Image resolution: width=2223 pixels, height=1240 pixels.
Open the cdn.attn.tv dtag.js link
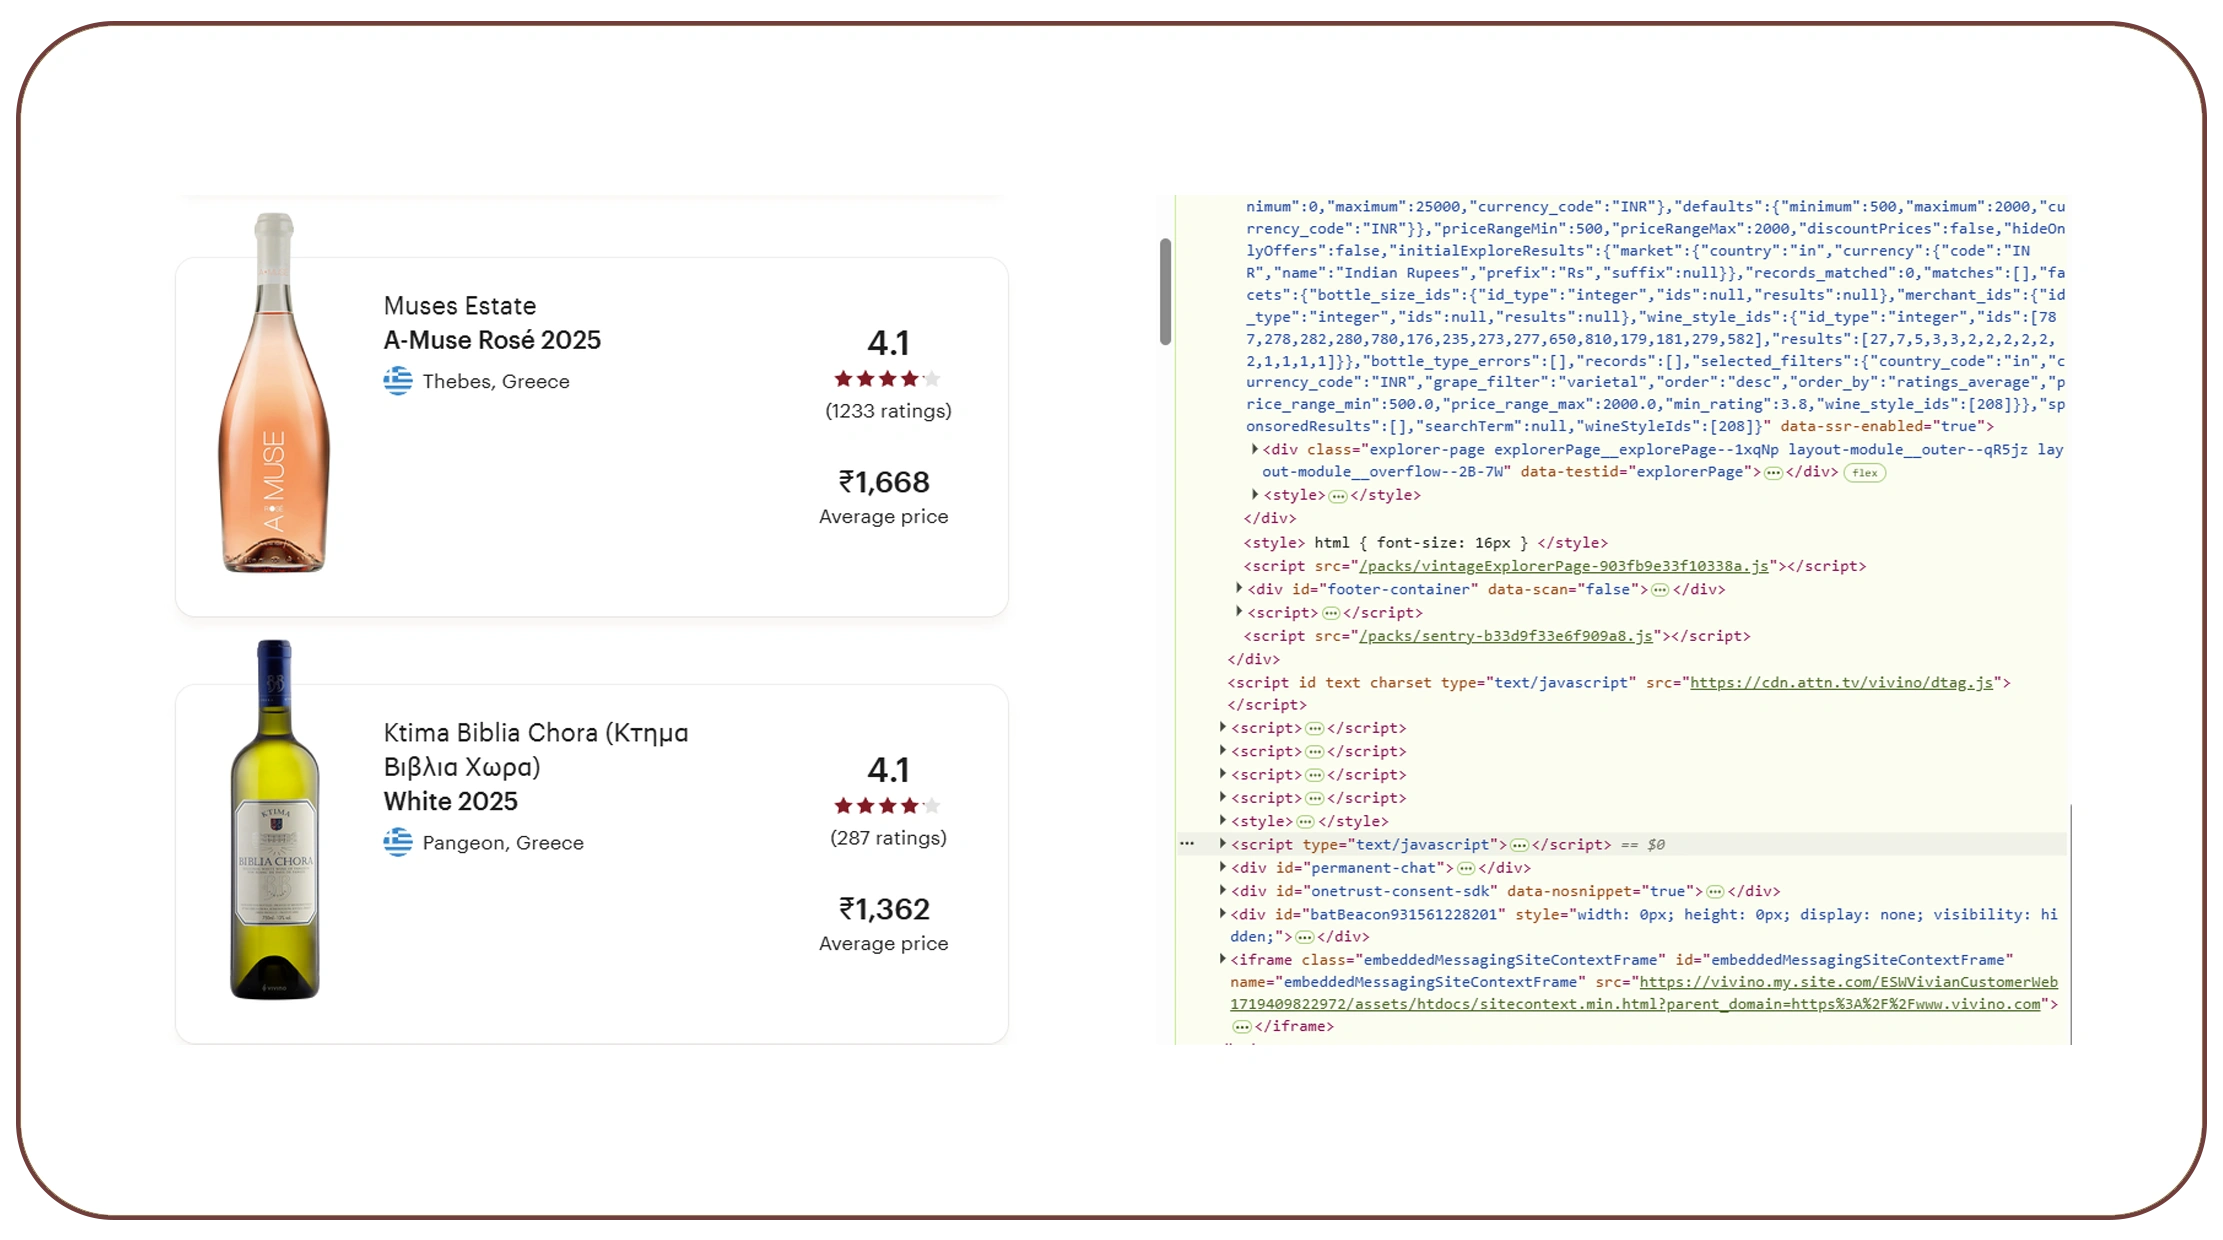tap(1841, 683)
